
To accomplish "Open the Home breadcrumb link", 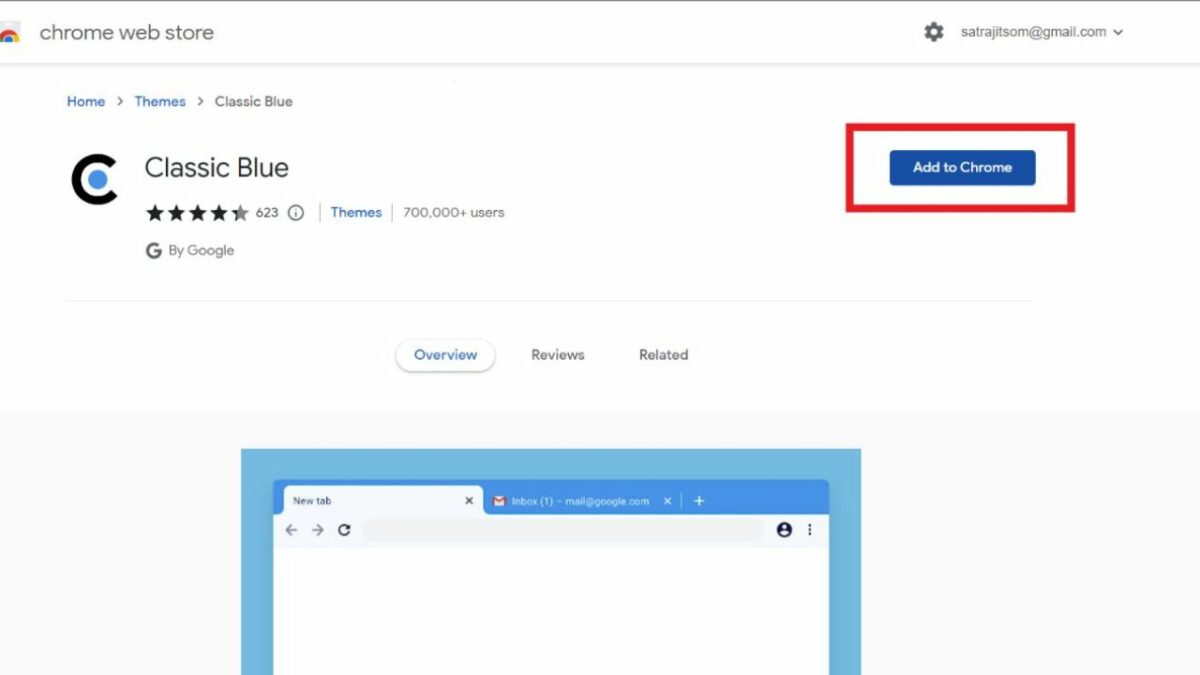I will (x=85, y=101).
